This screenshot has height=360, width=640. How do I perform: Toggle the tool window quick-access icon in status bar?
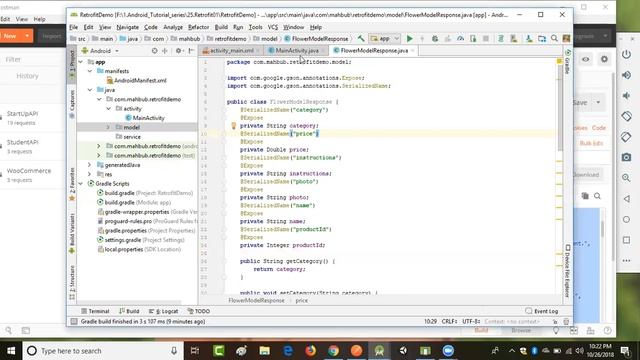point(74,322)
